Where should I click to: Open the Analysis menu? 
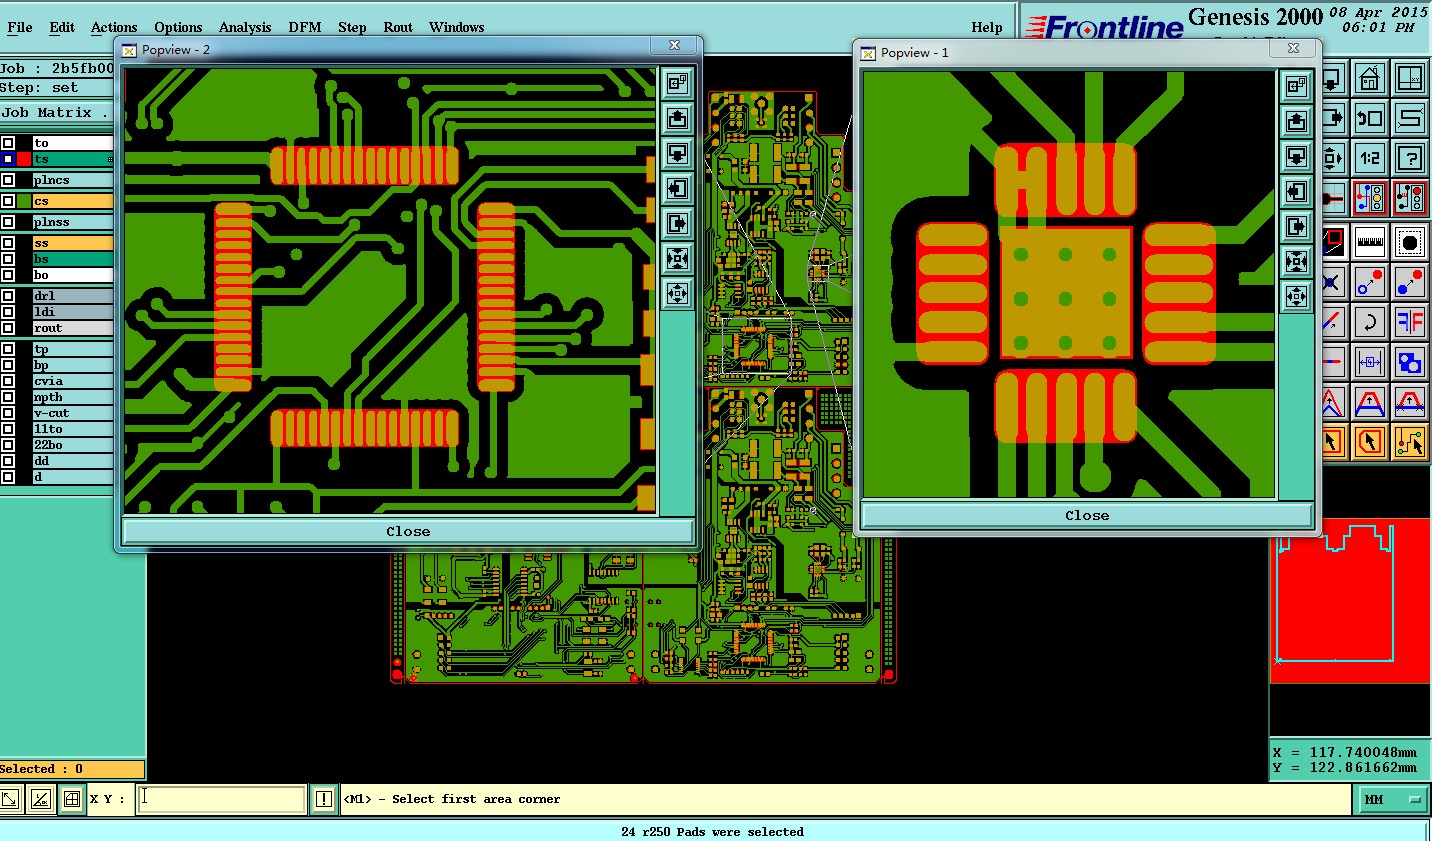pos(245,27)
